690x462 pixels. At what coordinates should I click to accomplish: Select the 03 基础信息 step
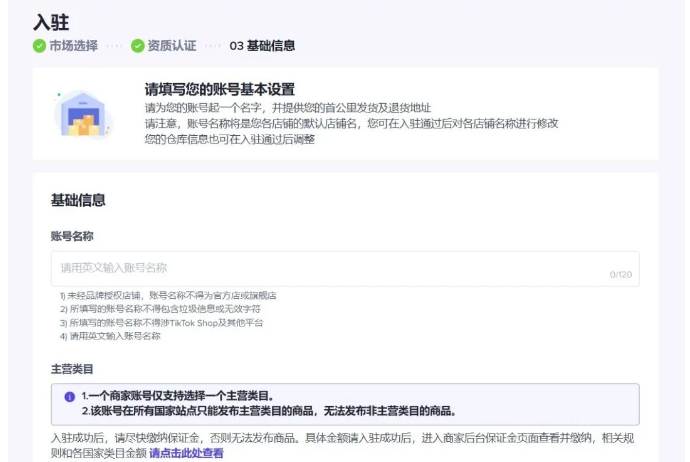[x=262, y=46]
